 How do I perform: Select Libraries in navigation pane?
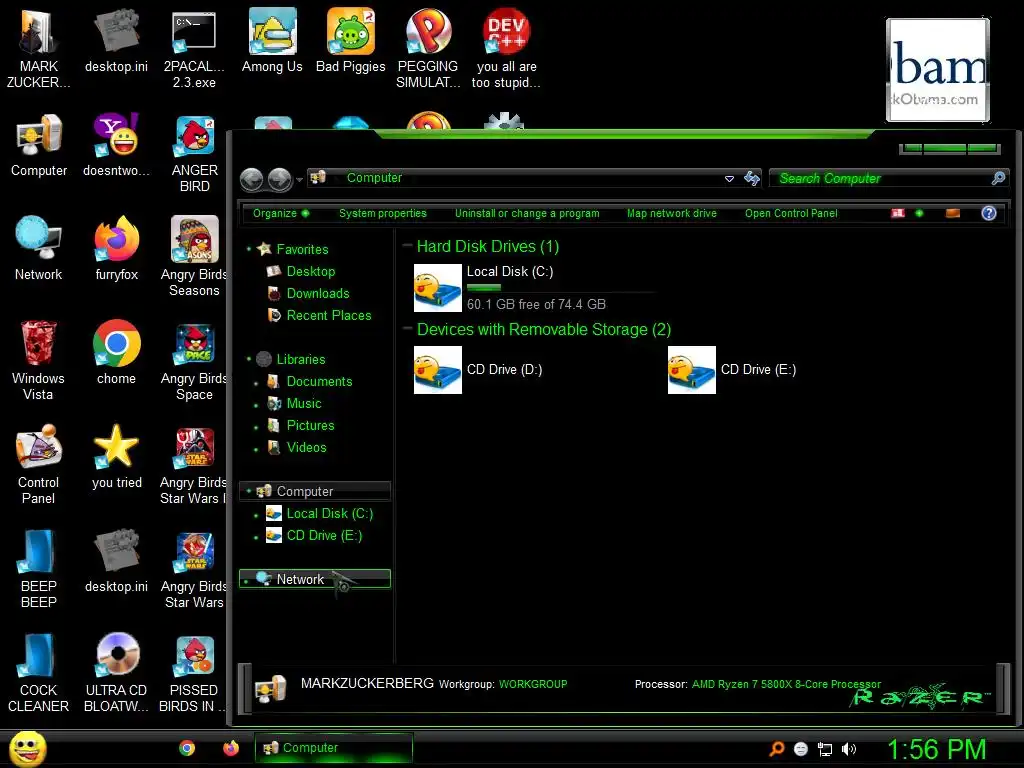click(300, 359)
